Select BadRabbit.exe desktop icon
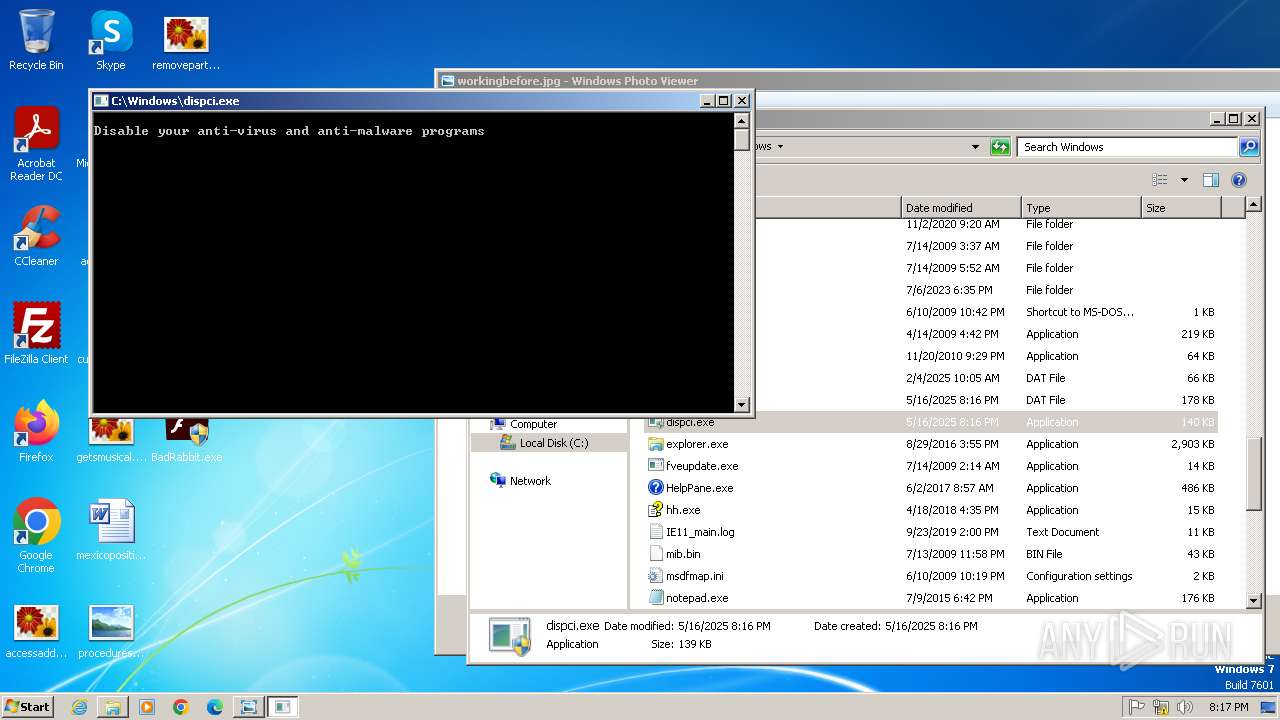 [x=187, y=440]
